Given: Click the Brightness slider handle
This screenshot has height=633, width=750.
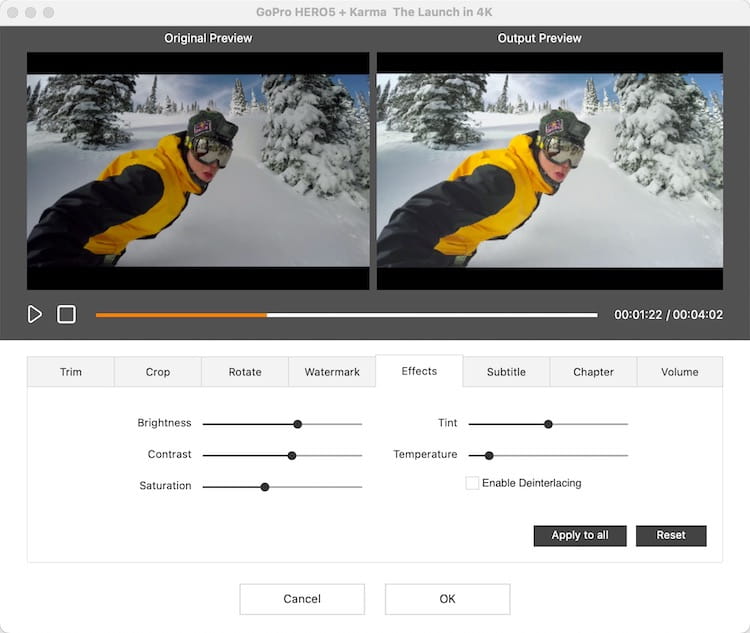Looking at the screenshot, I should click(x=298, y=424).
